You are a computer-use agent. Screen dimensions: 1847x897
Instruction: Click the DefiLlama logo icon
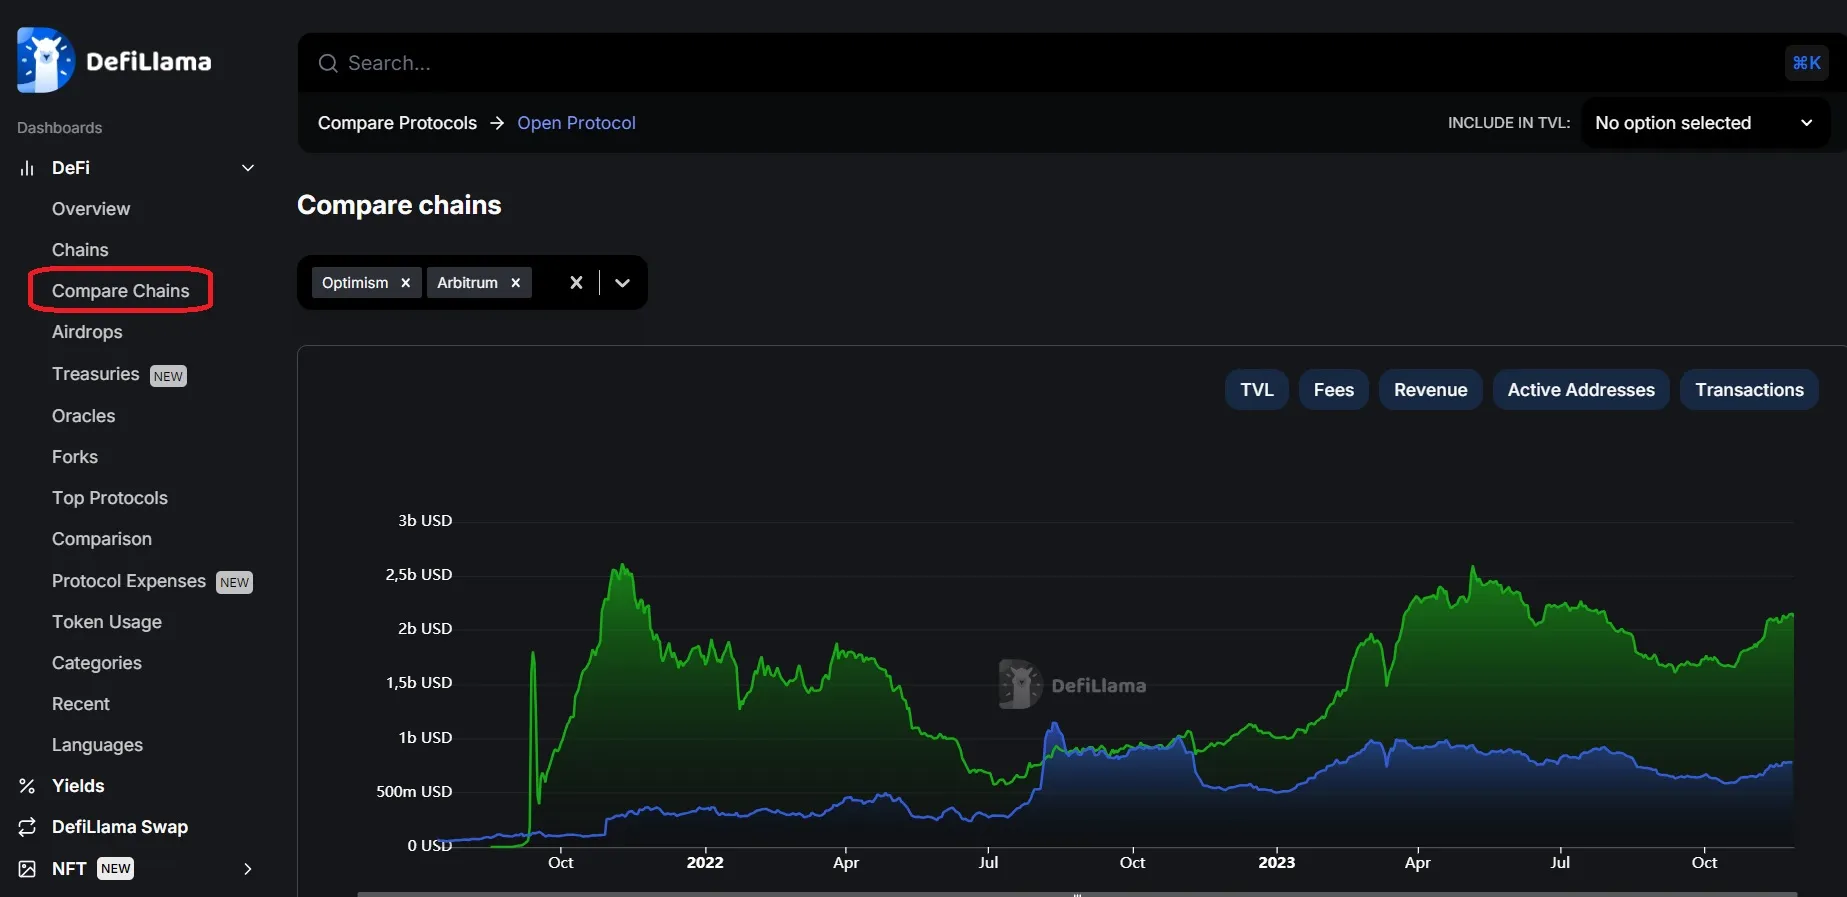tap(46, 60)
